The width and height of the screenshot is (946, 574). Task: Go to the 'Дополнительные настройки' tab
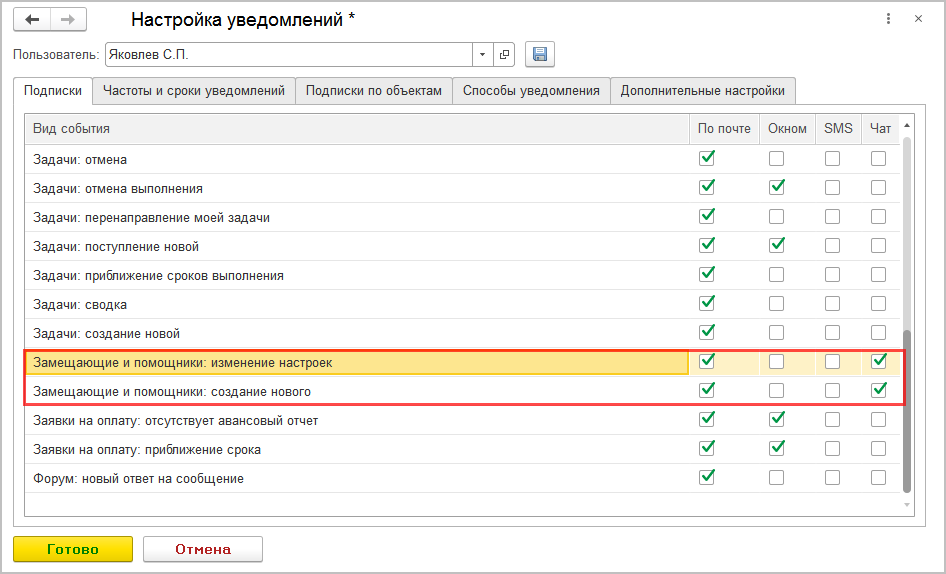702,91
